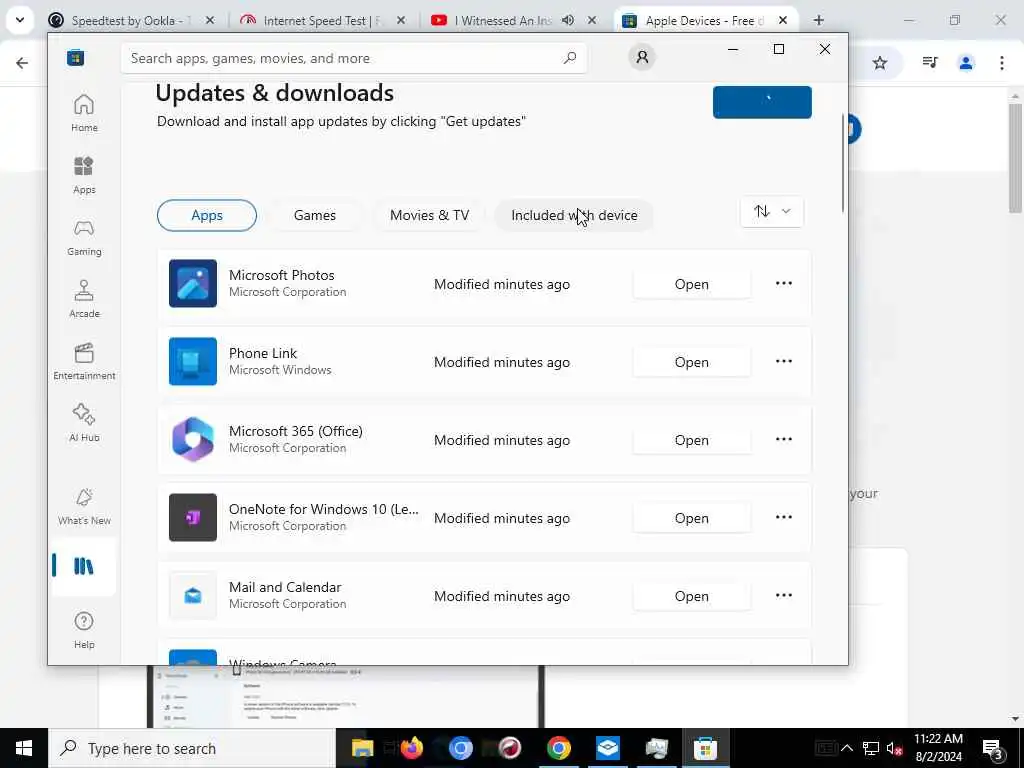Open more options for Phone Link
The height and width of the screenshot is (768, 1024).
click(784, 361)
